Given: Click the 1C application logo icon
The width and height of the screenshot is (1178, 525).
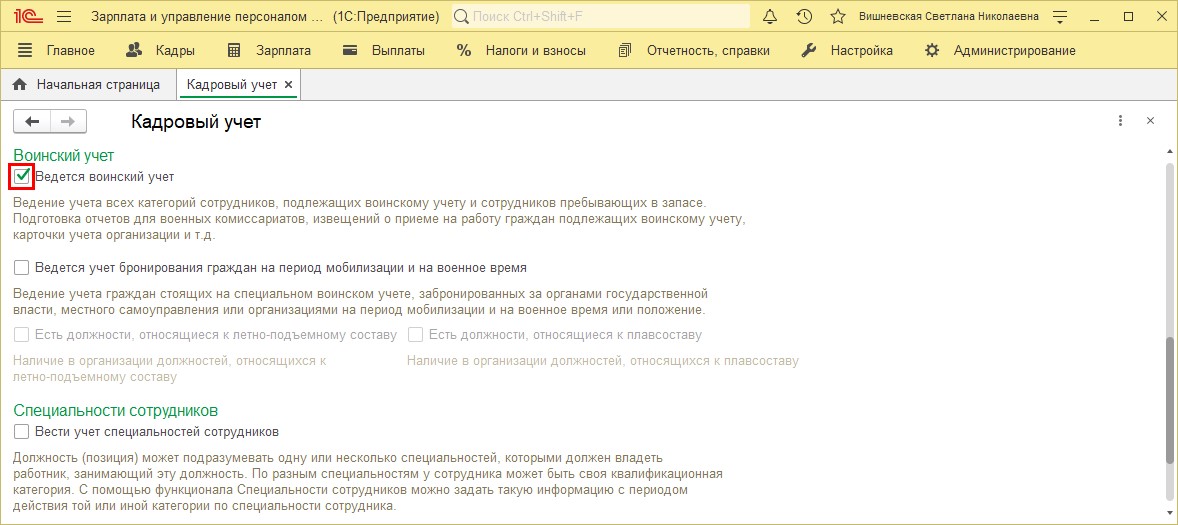Looking at the screenshot, I should point(26,17).
